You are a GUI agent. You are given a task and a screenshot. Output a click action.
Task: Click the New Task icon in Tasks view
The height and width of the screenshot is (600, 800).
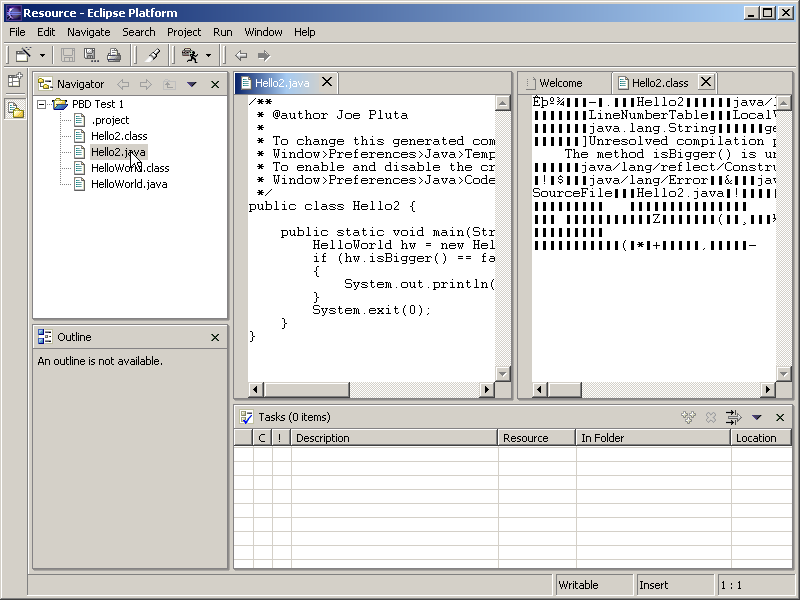[x=688, y=417]
